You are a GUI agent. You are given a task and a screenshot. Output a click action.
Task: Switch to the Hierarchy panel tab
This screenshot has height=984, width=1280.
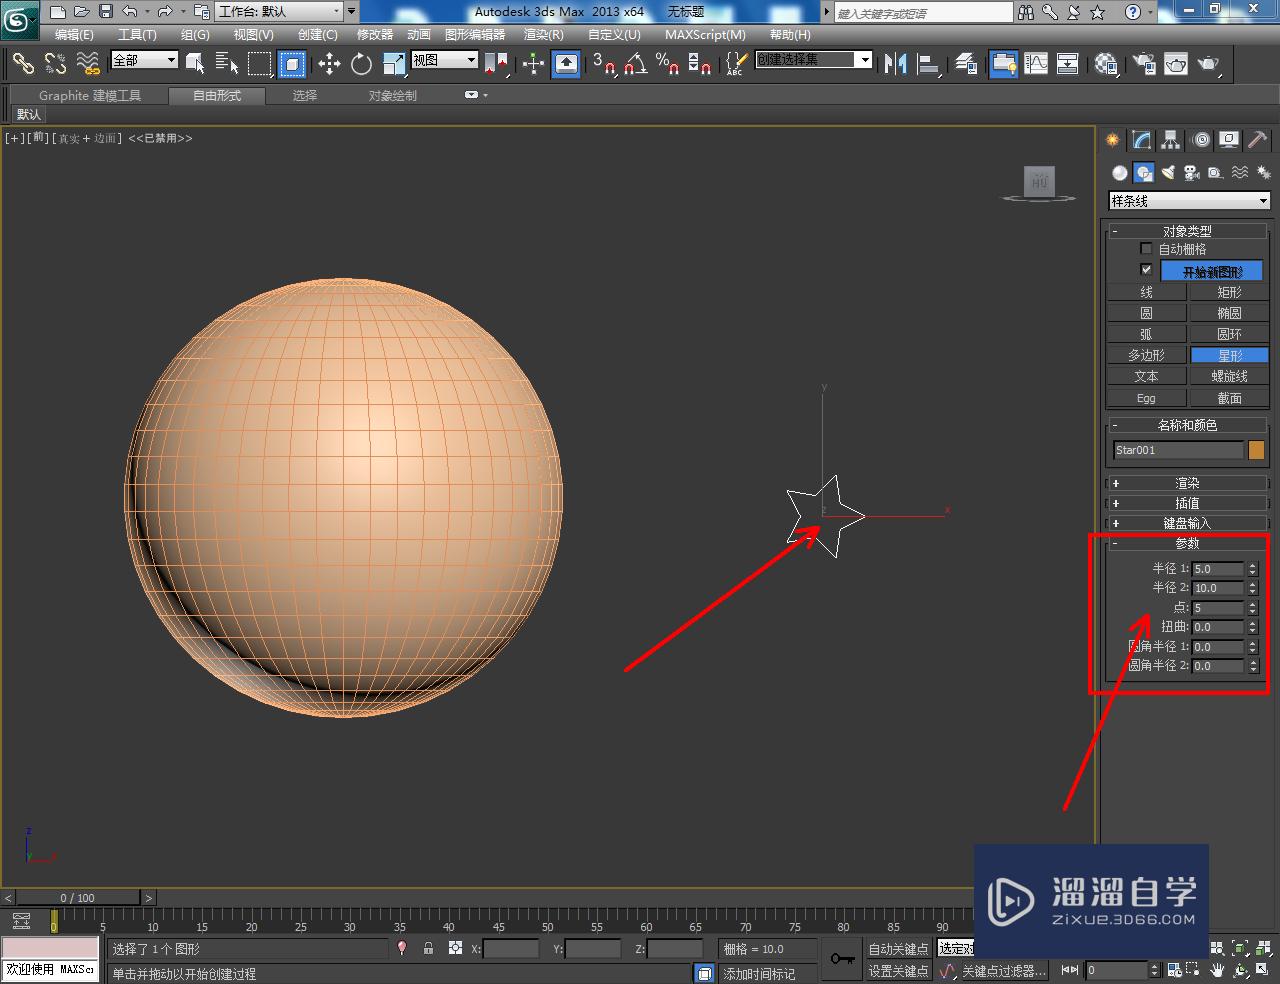1171,140
